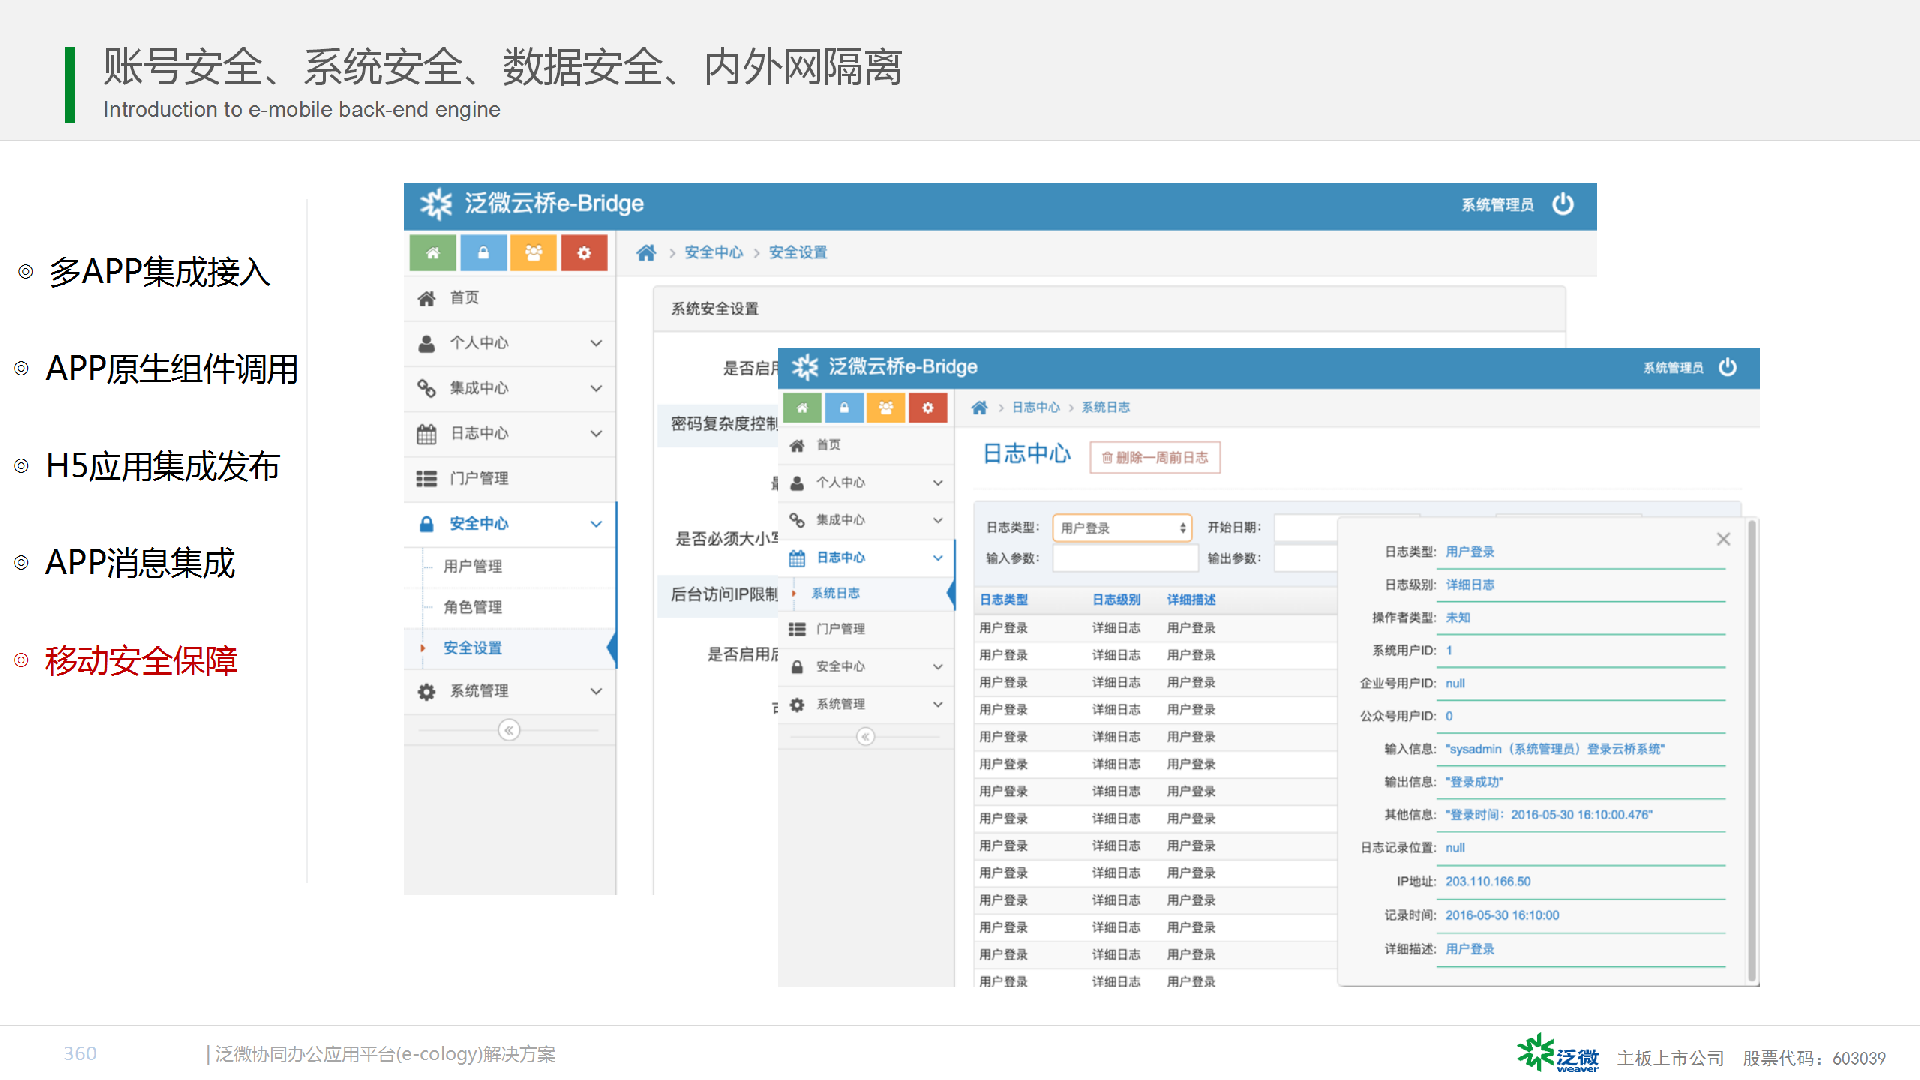This screenshot has height=1080, width=1920.
Task: Click 日志中心 breadcrumb in front window
Action: [1036, 407]
